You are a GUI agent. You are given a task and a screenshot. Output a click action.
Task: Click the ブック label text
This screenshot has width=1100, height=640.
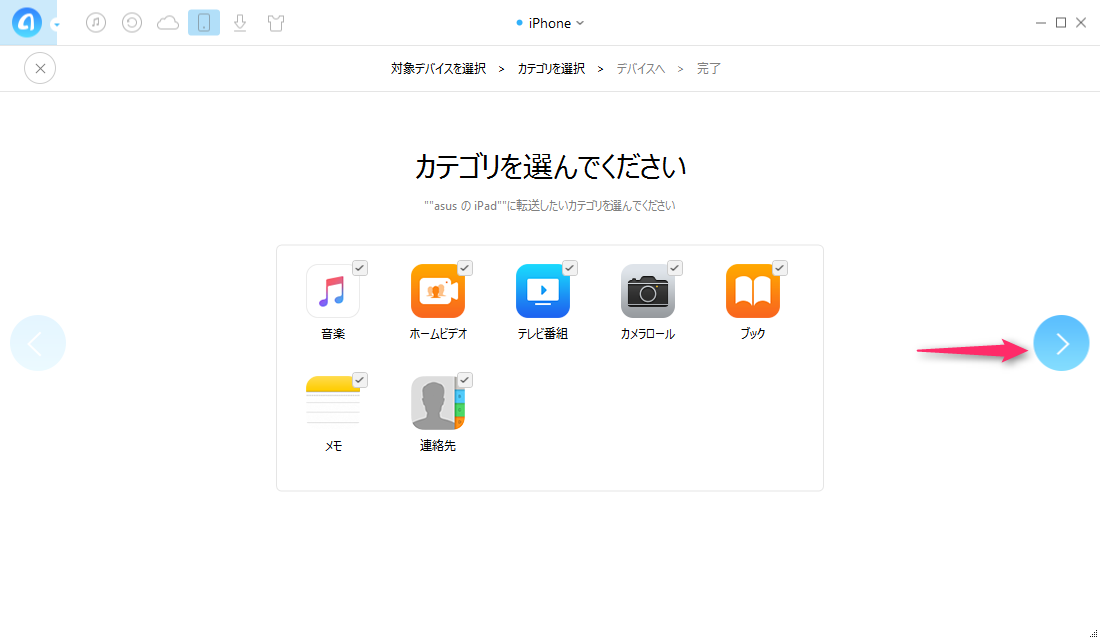[x=753, y=334]
